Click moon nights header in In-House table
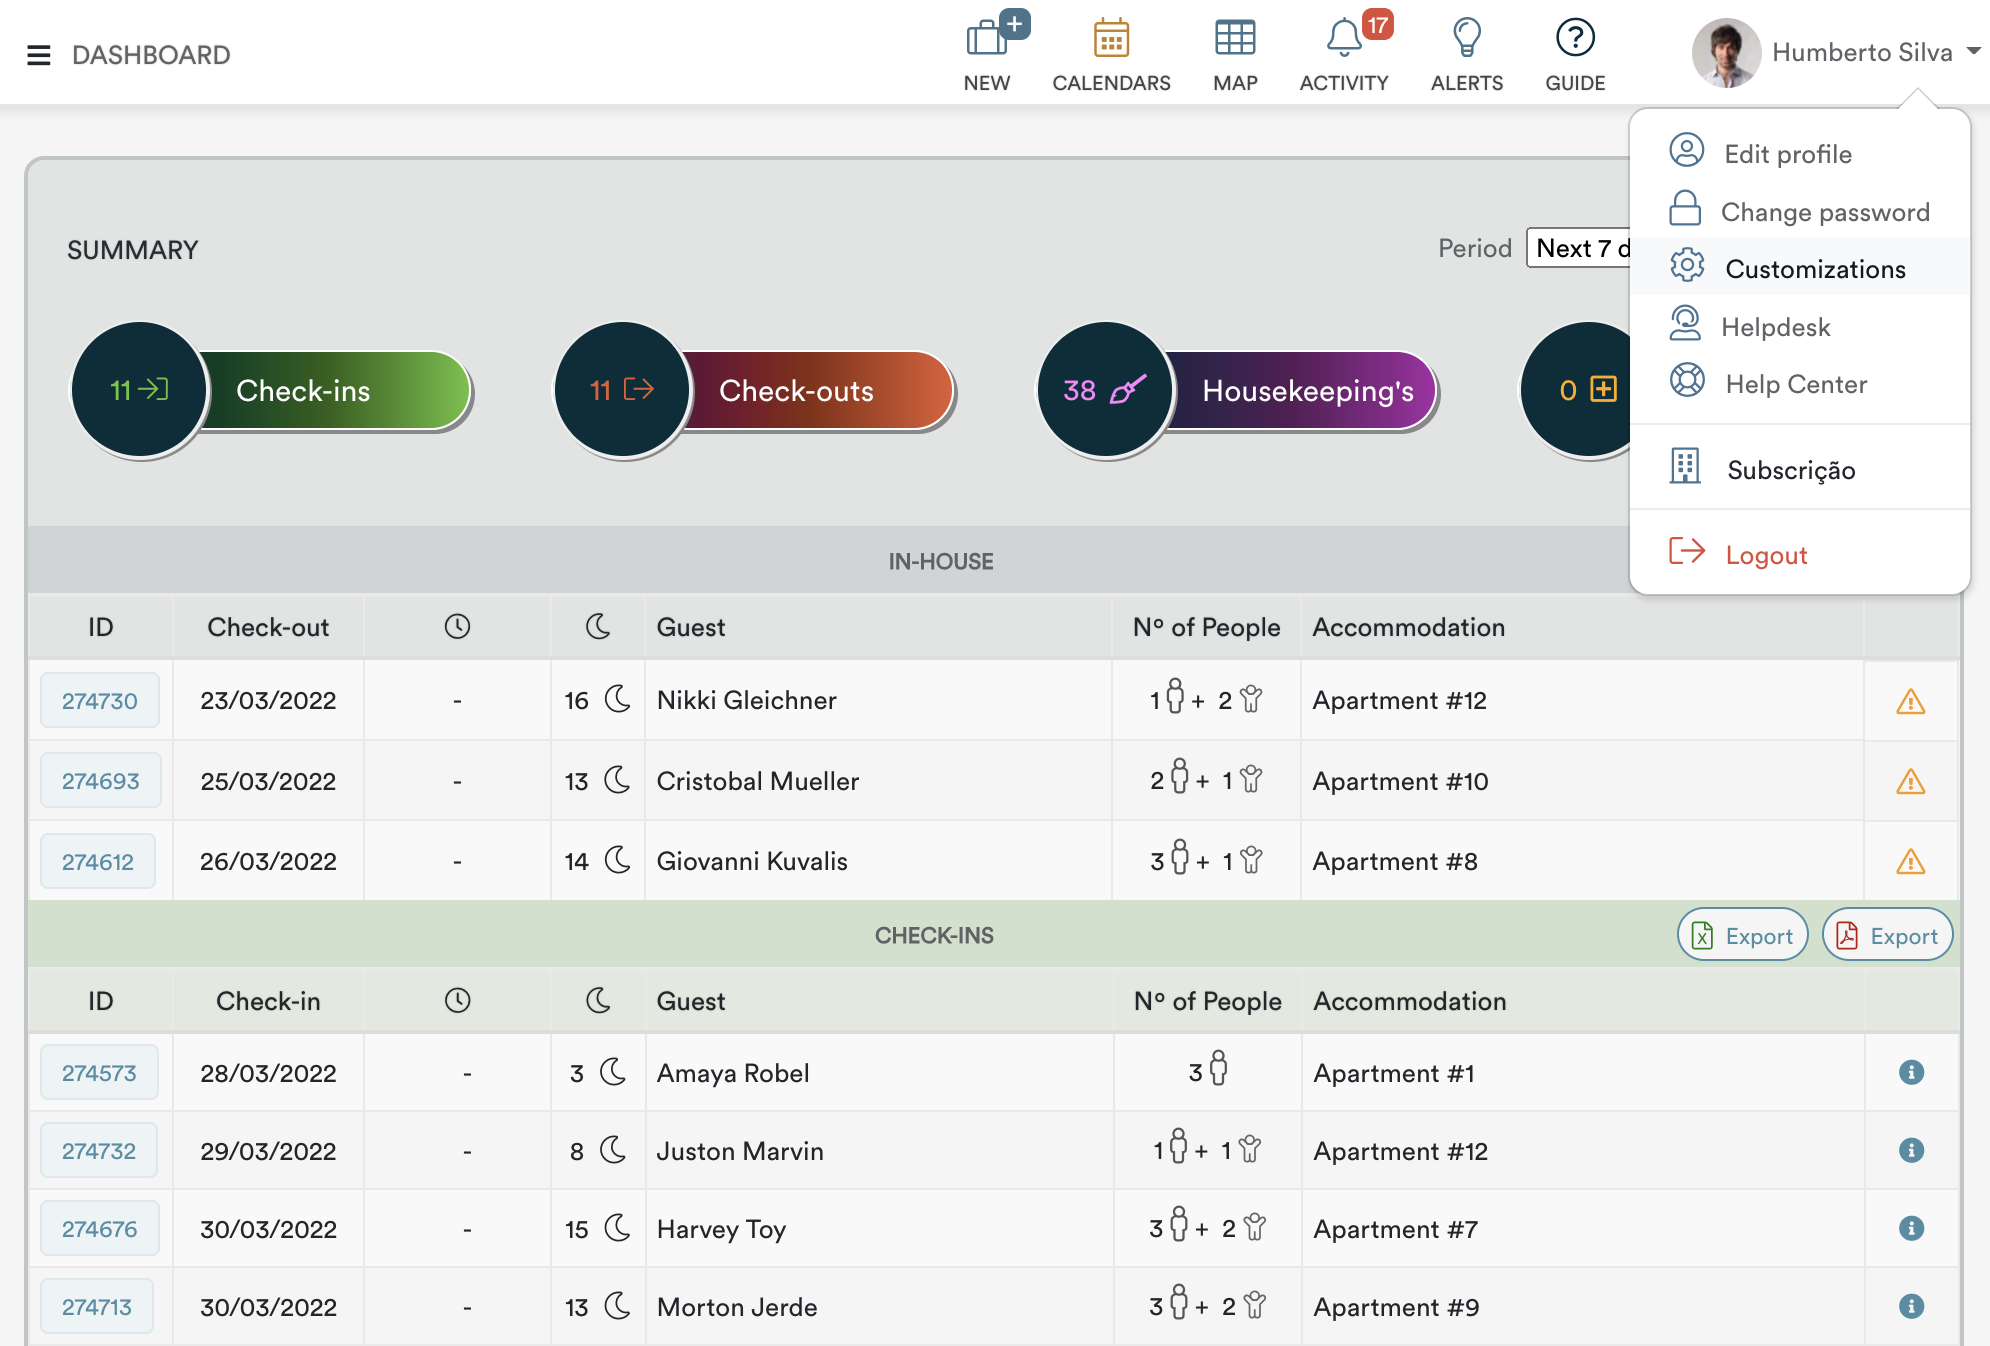Screen dimensions: 1990x1346 (x=598, y=626)
